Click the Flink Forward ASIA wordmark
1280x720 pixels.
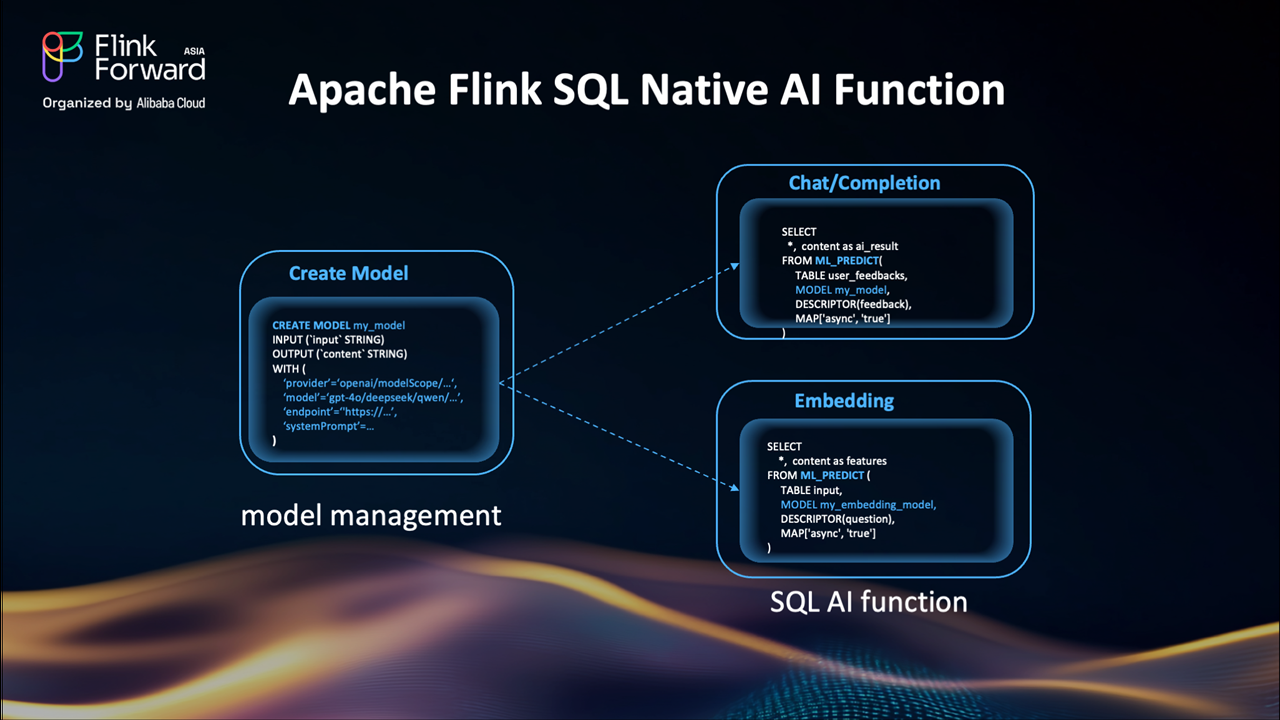pos(149,56)
